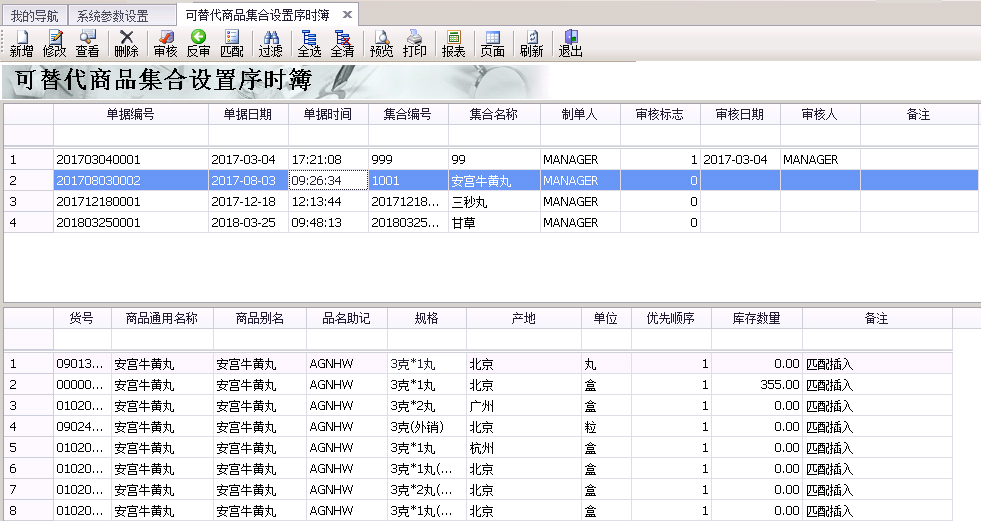Click the 删除 (delete) toolbar icon

[x=126, y=44]
